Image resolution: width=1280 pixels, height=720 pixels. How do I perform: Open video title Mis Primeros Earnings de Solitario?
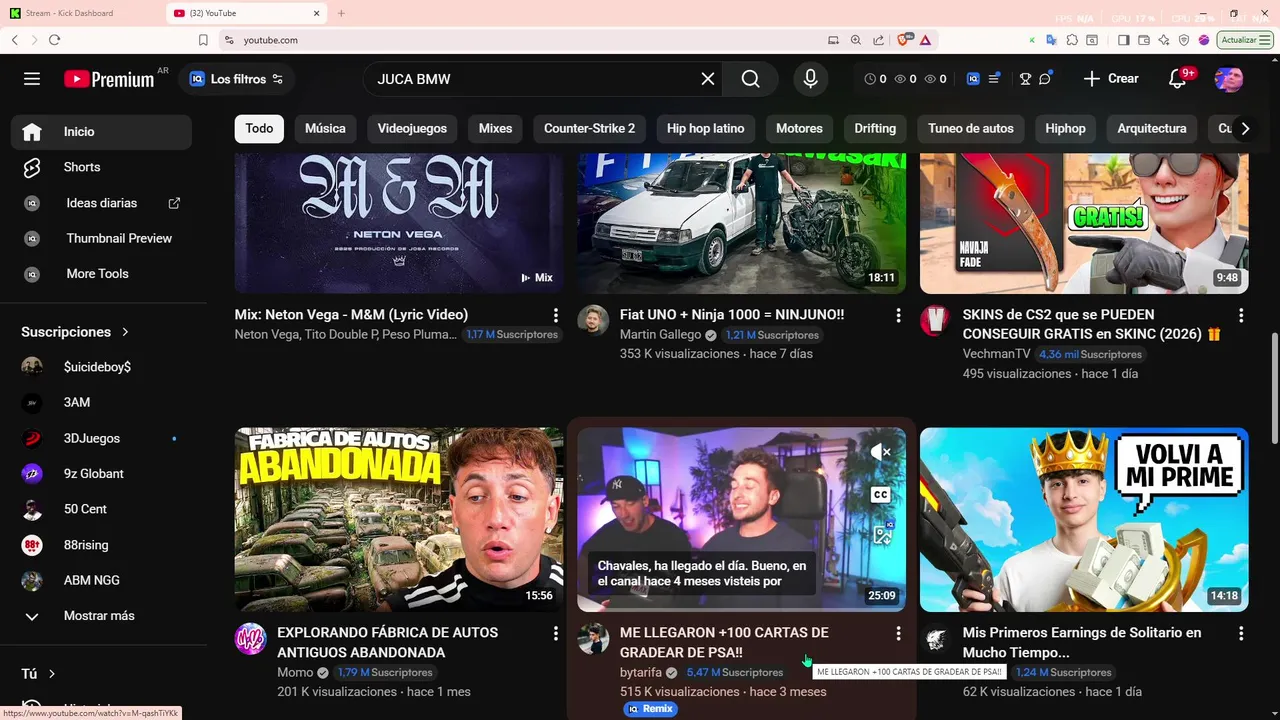1082,642
